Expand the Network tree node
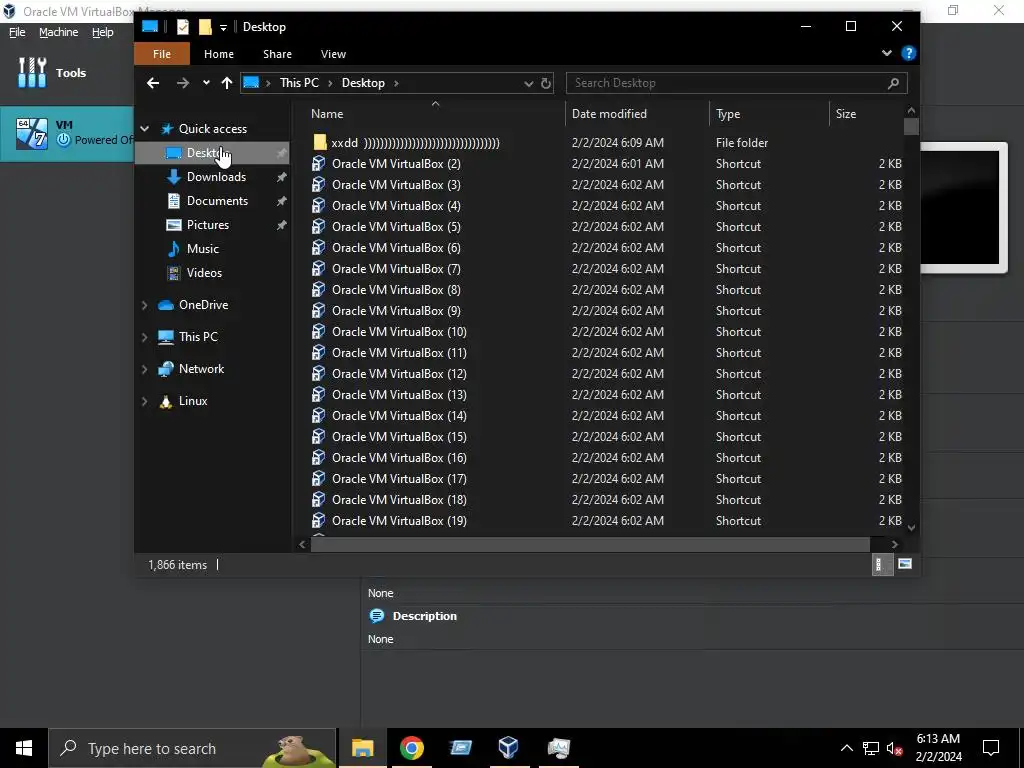Viewport: 1024px width, 768px height. click(145, 369)
